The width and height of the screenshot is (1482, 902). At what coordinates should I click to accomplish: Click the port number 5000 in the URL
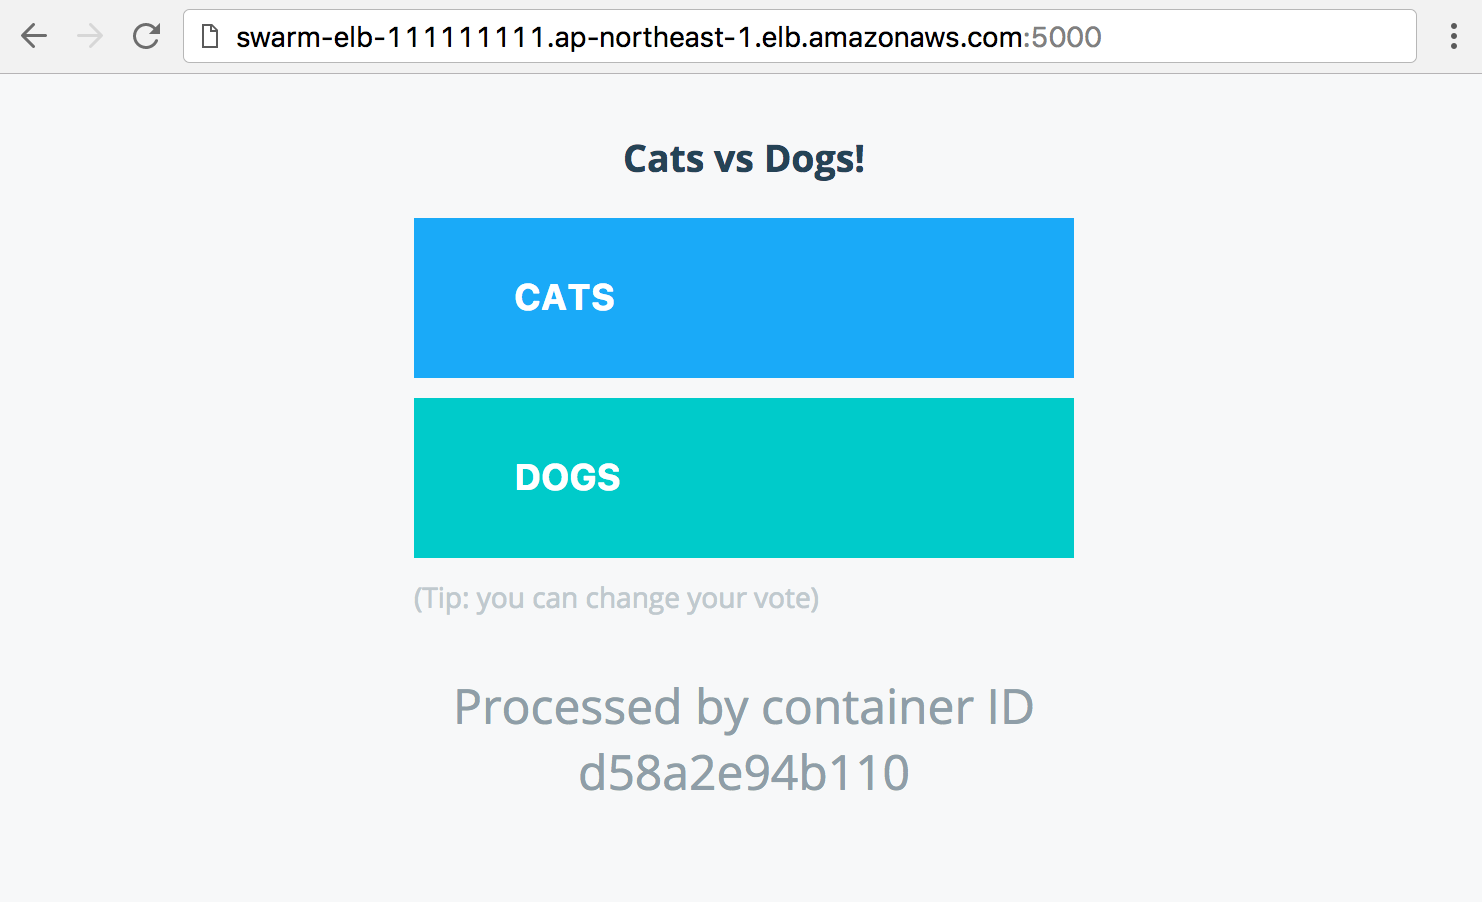click(1066, 37)
